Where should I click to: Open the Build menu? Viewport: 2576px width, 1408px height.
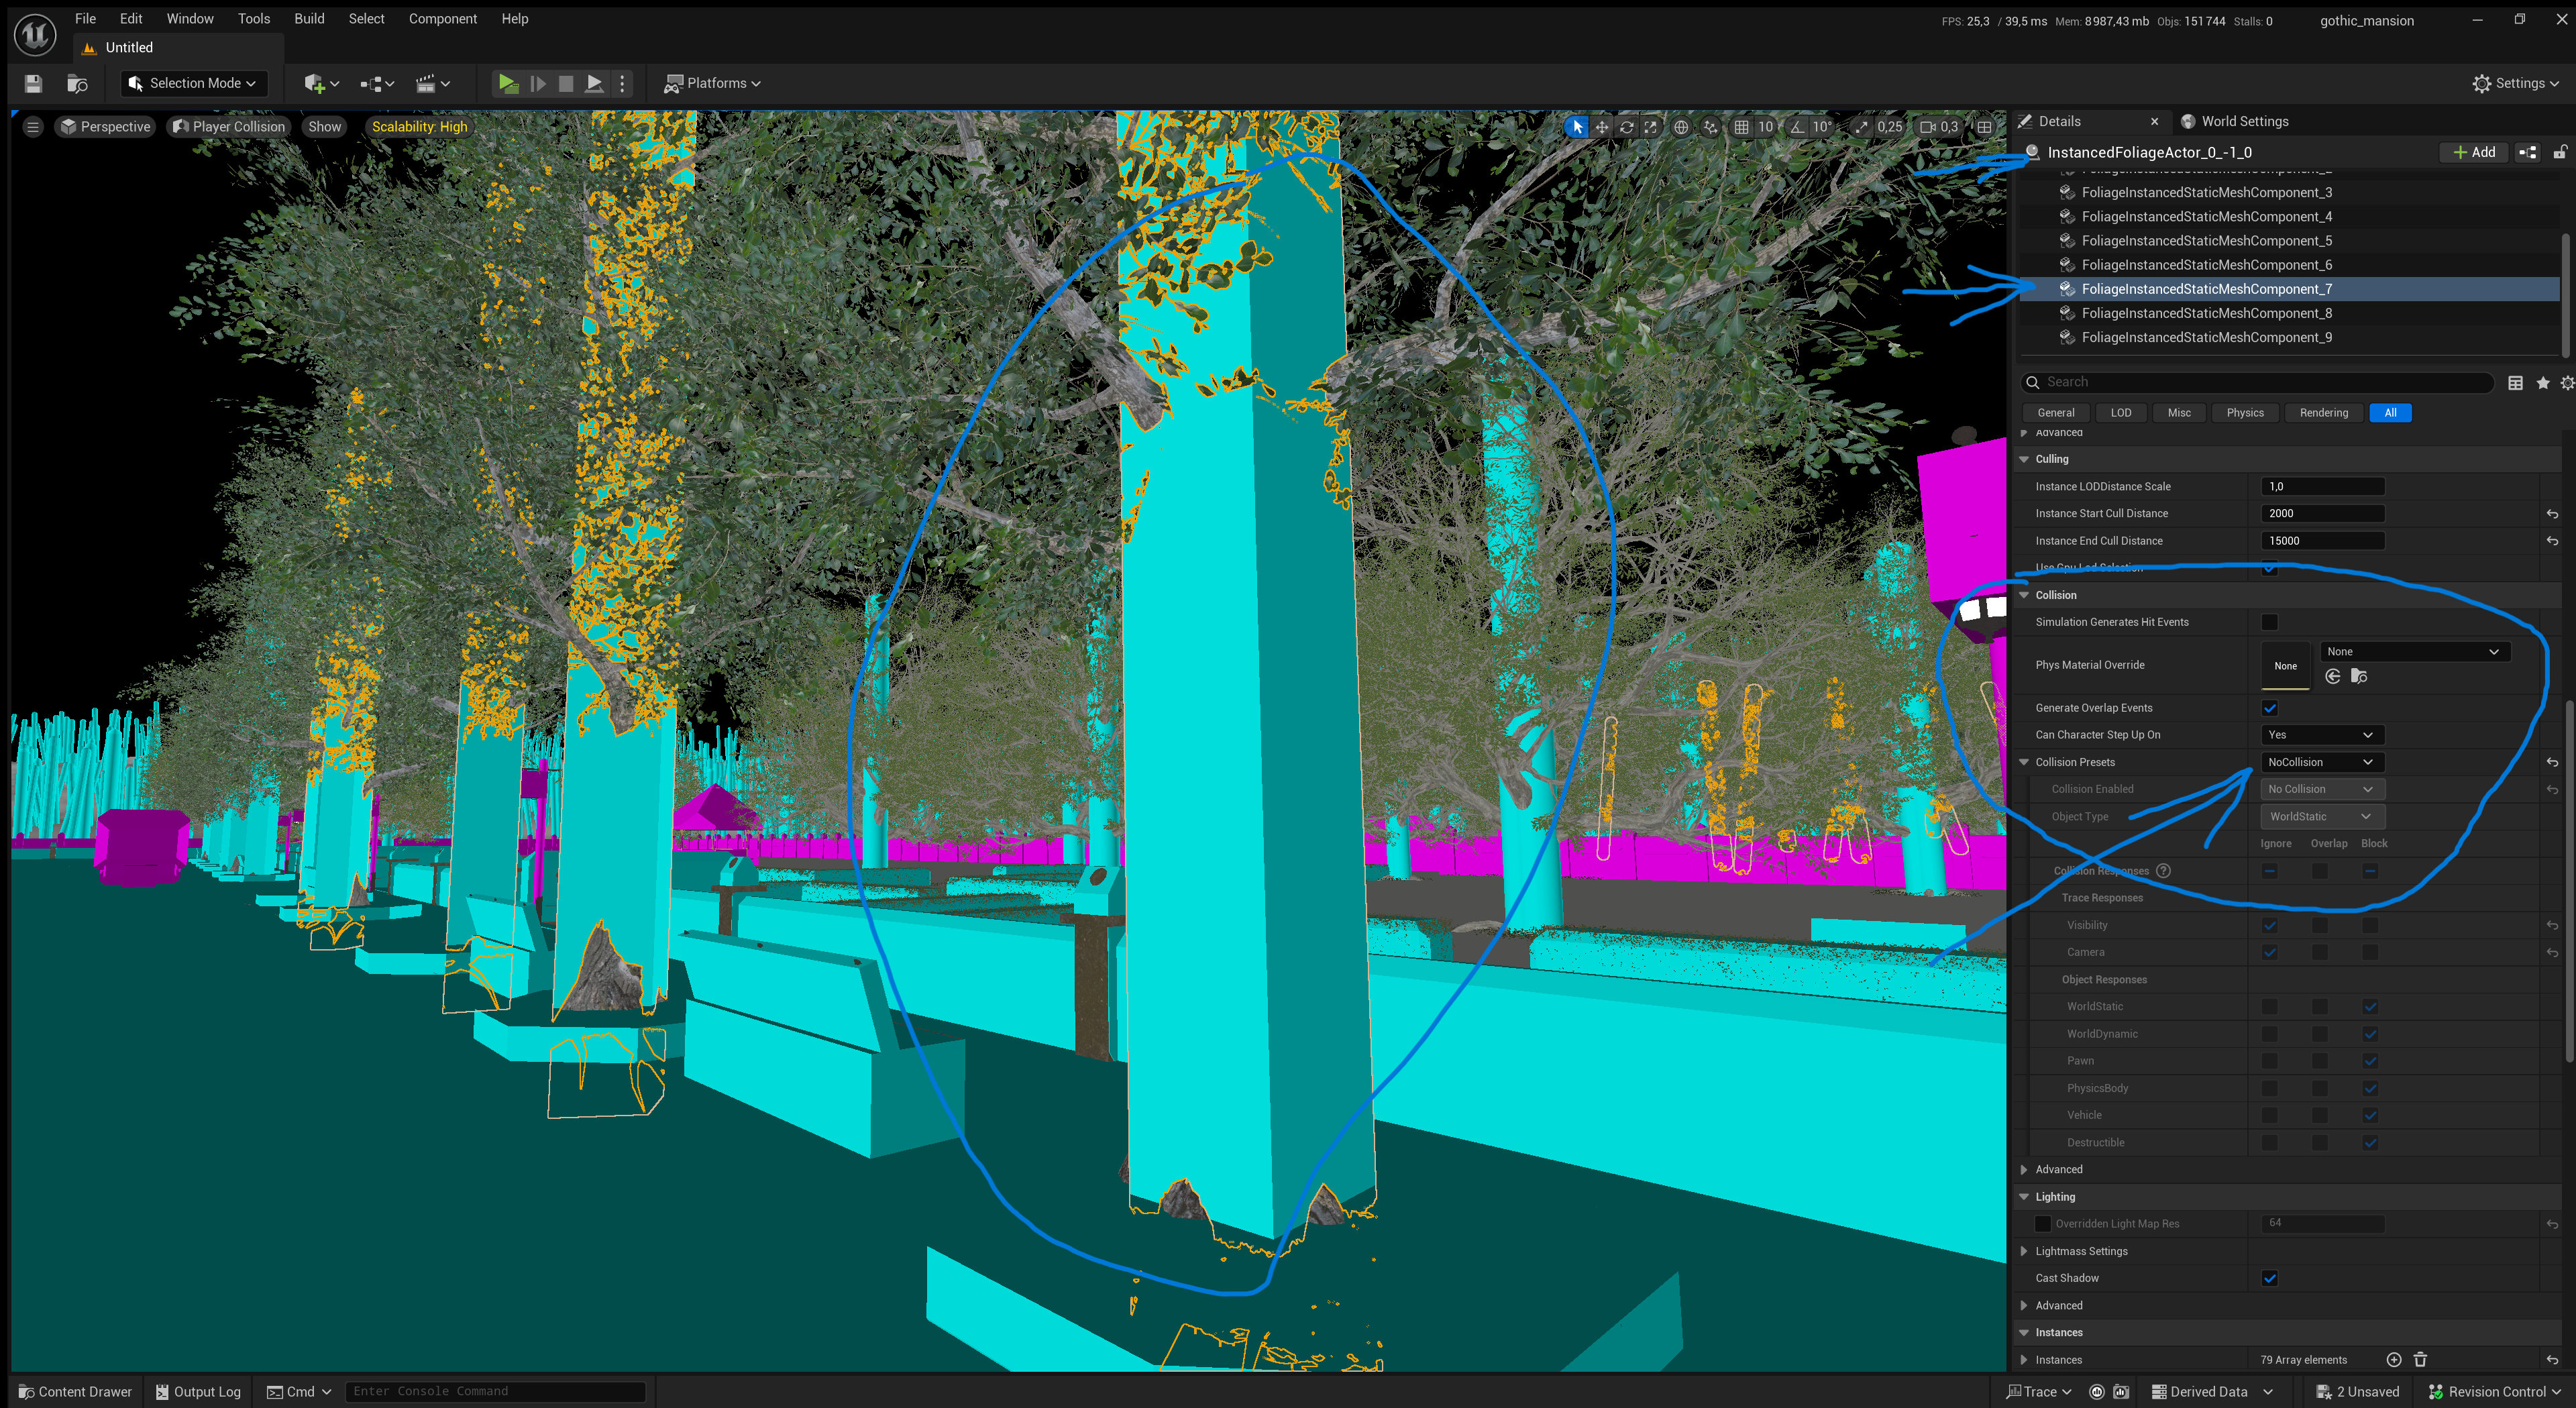pos(309,18)
